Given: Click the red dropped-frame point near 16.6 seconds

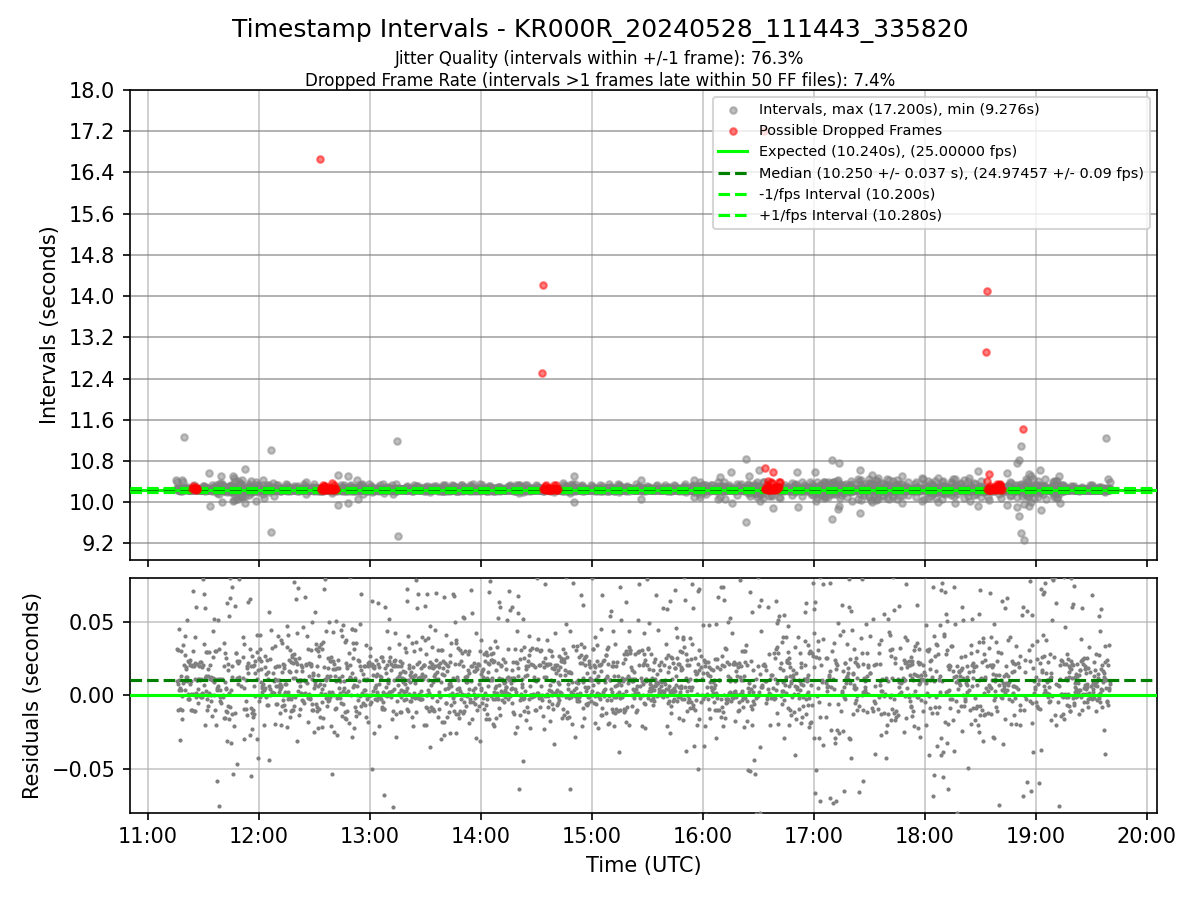Looking at the screenshot, I should pos(320,159).
